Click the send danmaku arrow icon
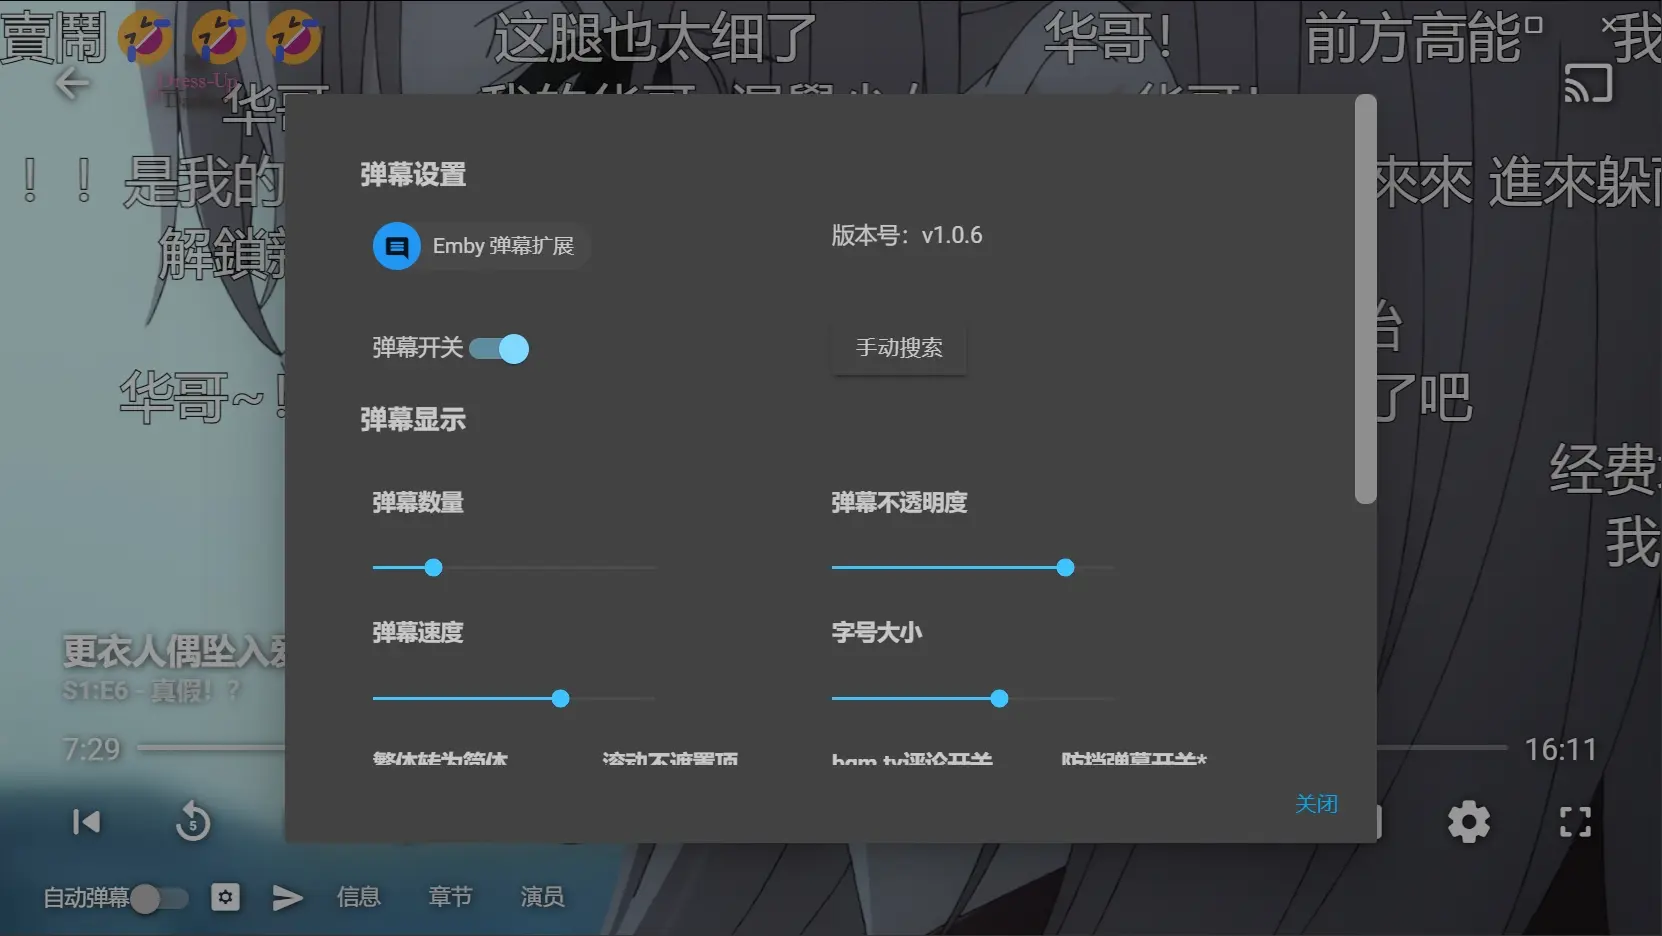Screen dimensions: 1662x936 tap(287, 897)
